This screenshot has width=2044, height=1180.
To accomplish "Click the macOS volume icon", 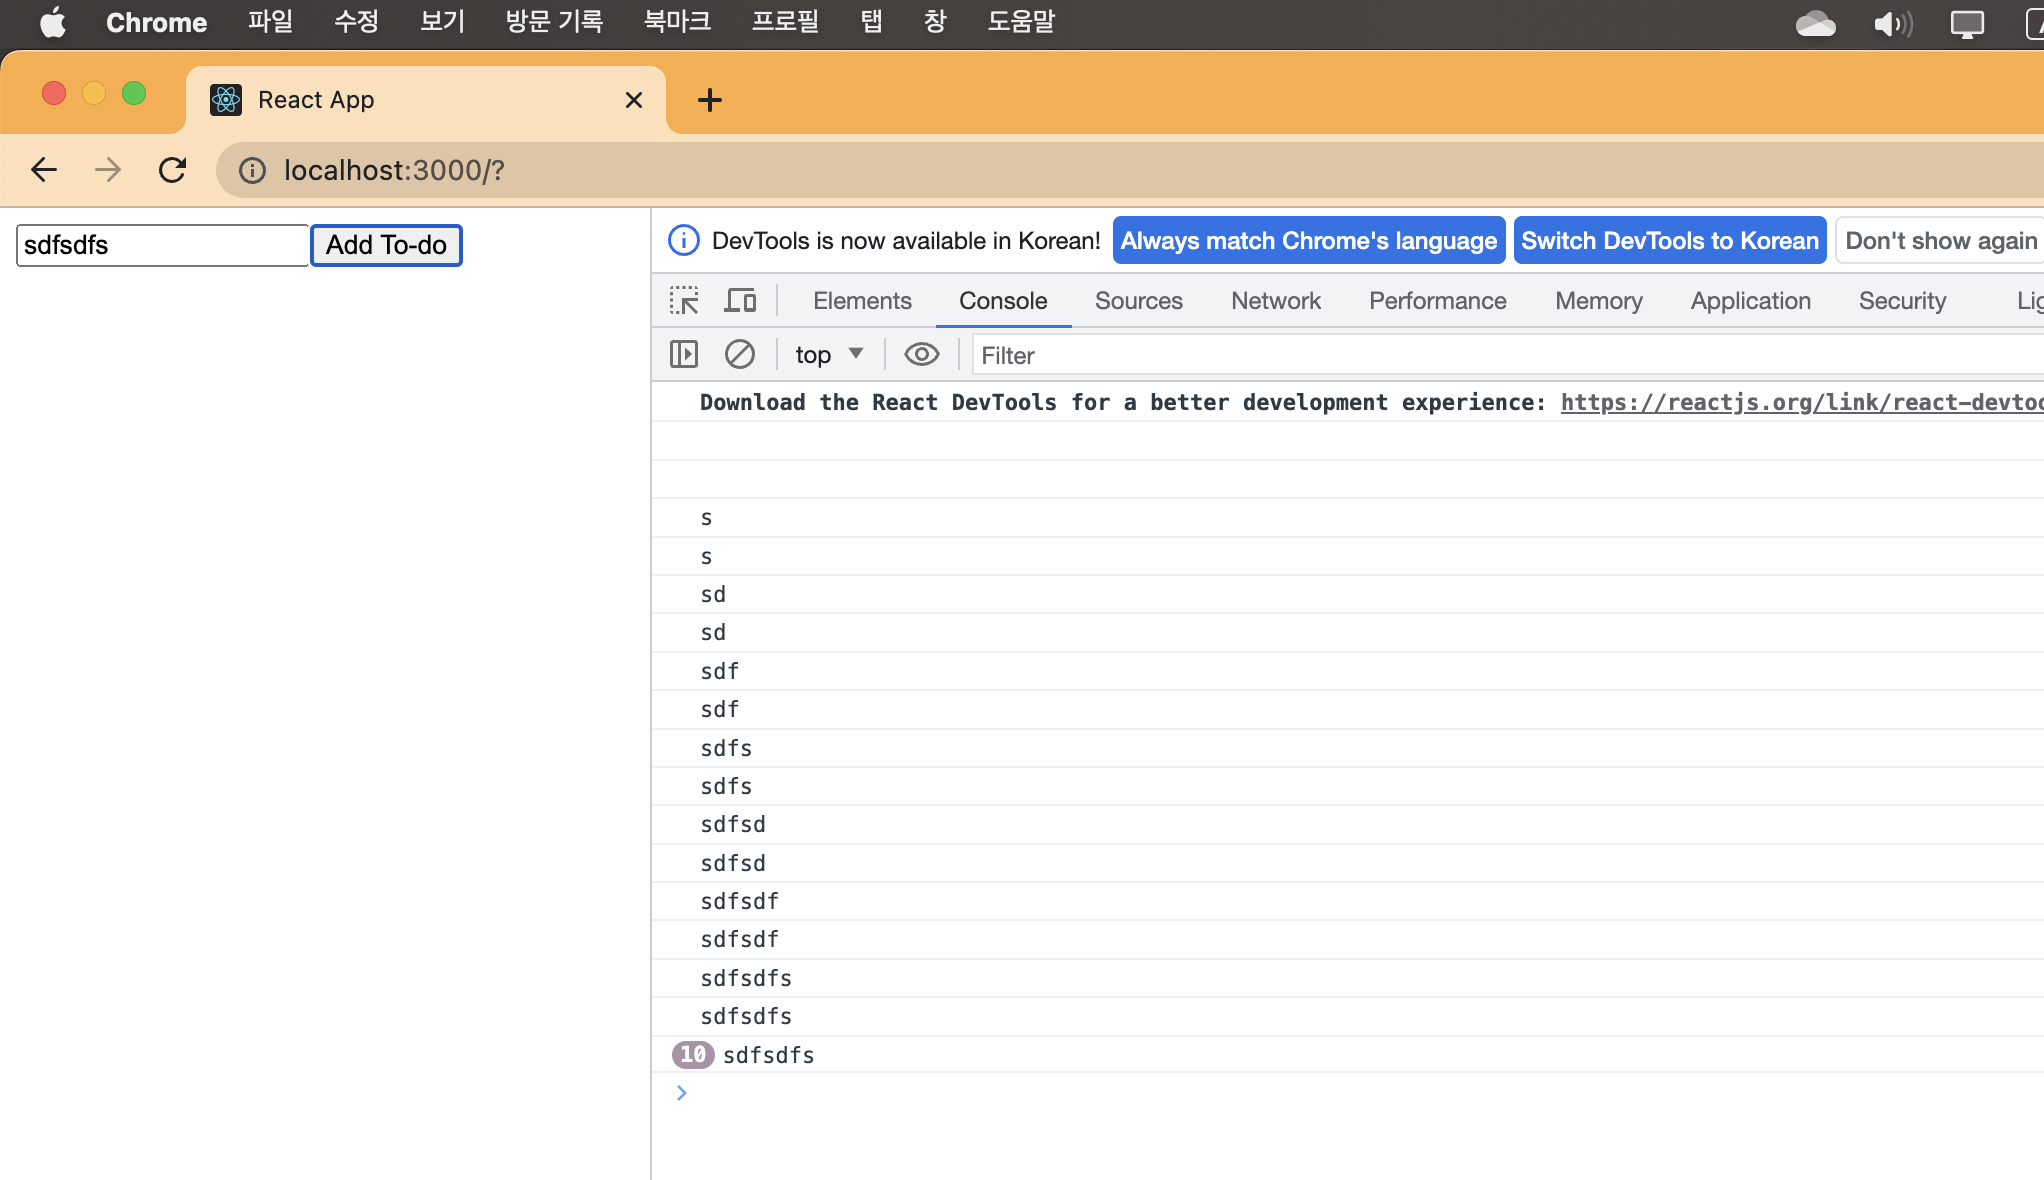I will [1892, 23].
